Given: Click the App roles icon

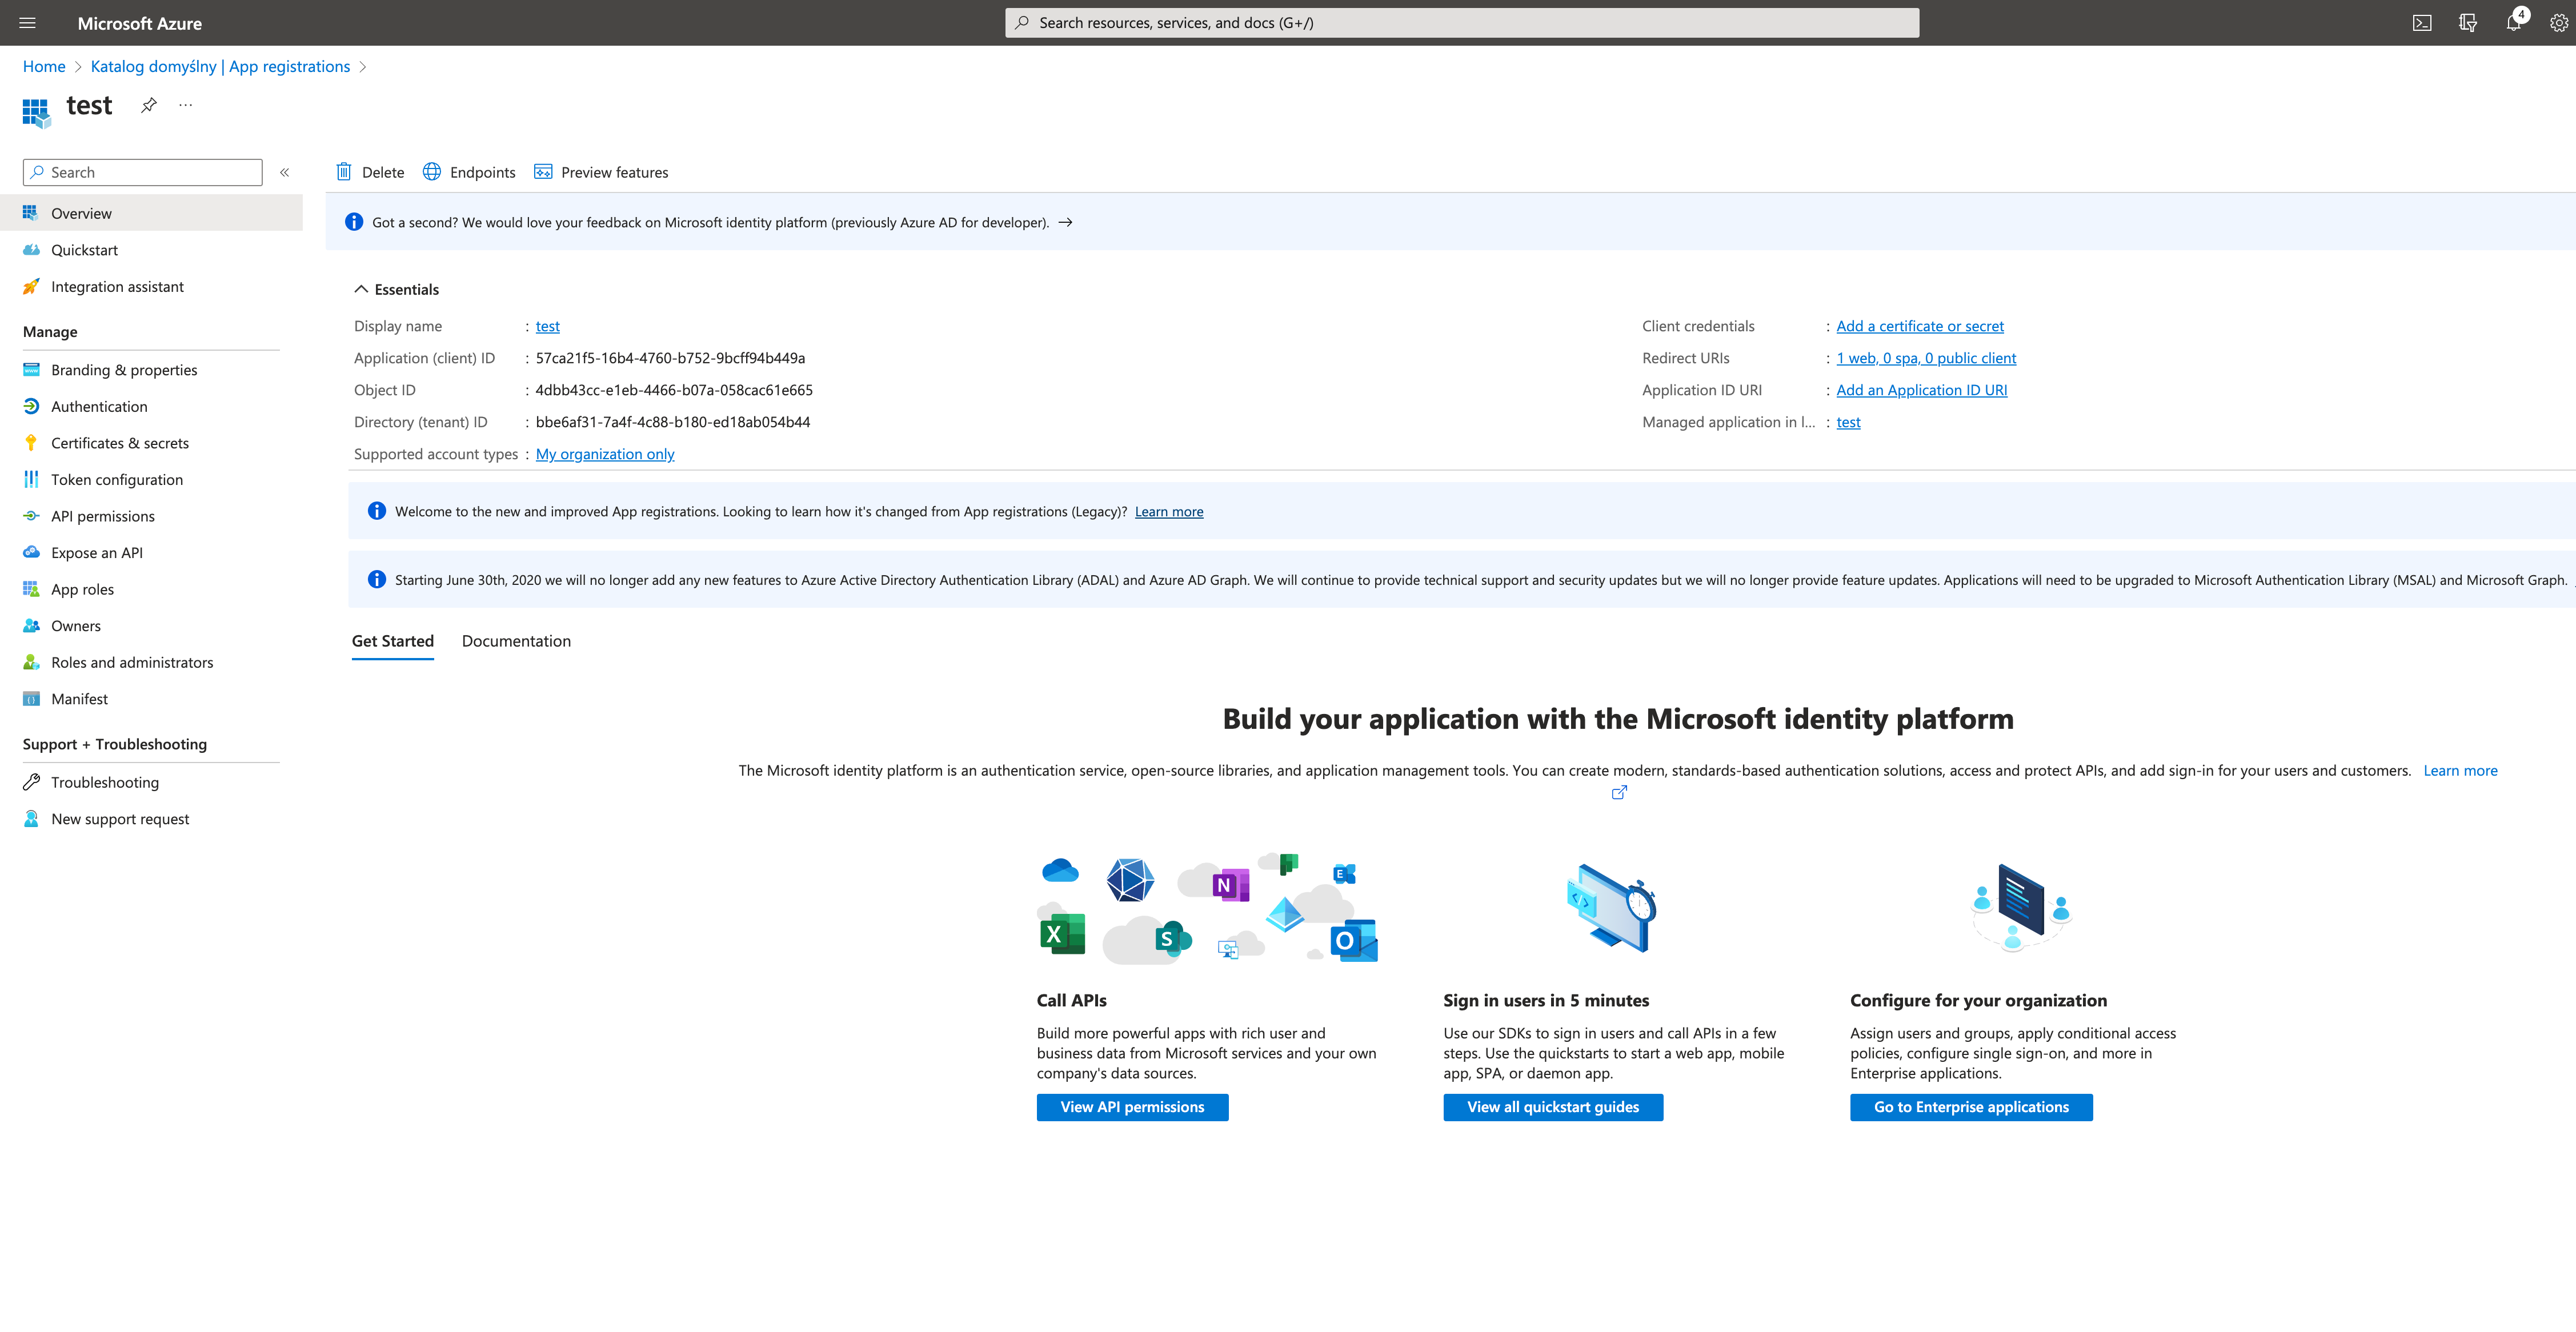Looking at the screenshot, I should [x=32, y=589].
